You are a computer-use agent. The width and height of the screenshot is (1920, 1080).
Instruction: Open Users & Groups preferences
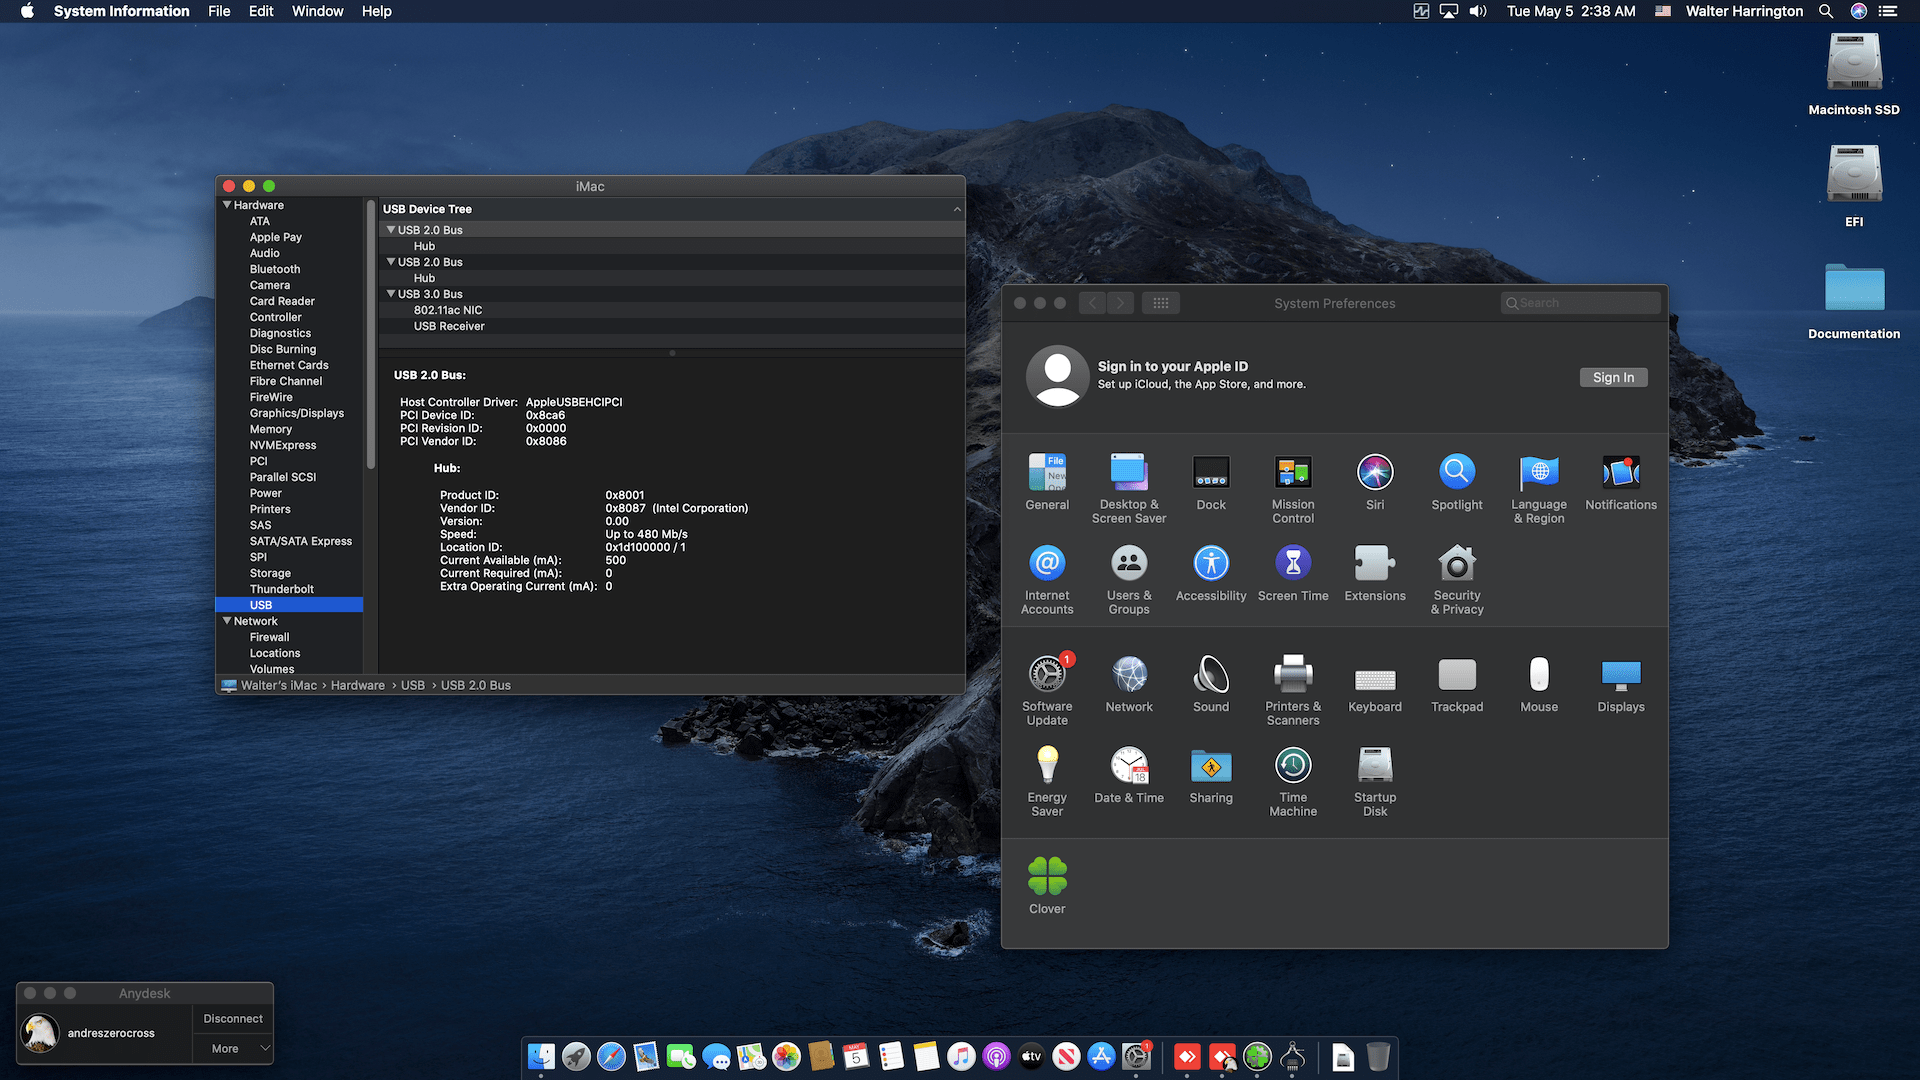coord(1129,579)
